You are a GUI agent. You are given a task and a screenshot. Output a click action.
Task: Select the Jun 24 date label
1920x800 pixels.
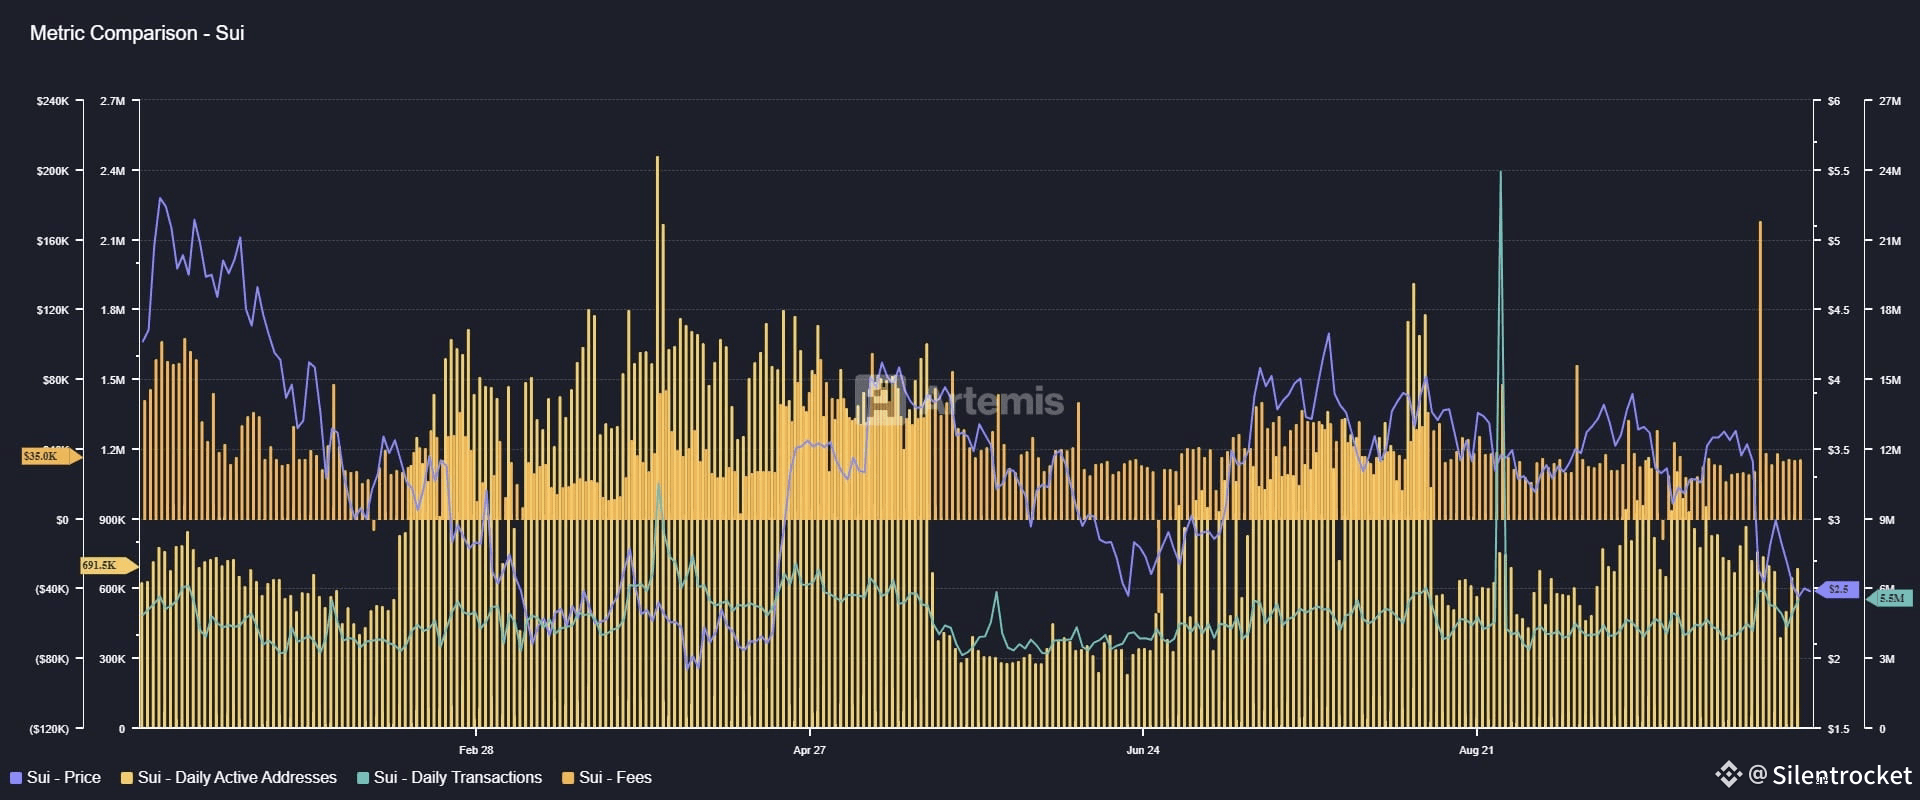(x=1143, y=750)
